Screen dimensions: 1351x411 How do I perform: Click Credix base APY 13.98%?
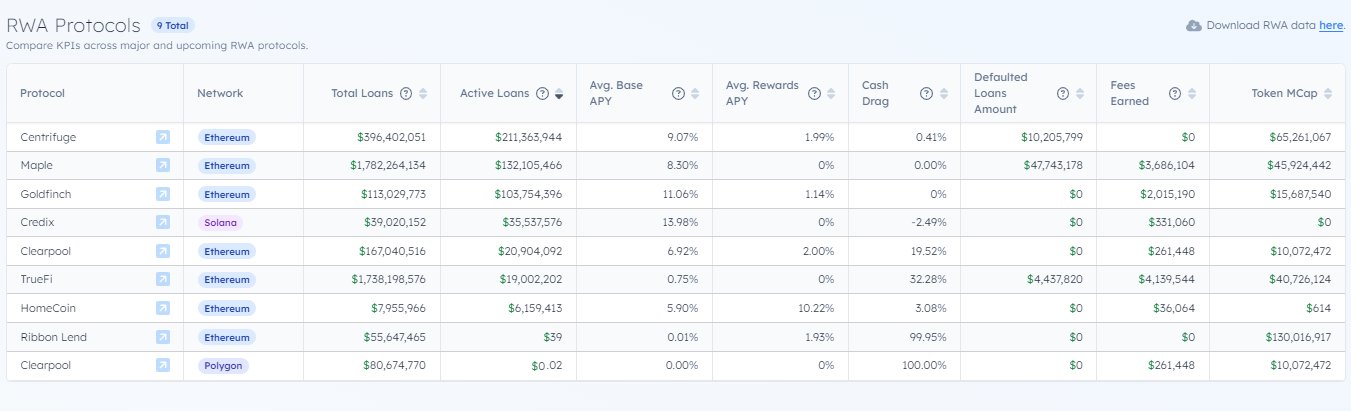point(680,222)
